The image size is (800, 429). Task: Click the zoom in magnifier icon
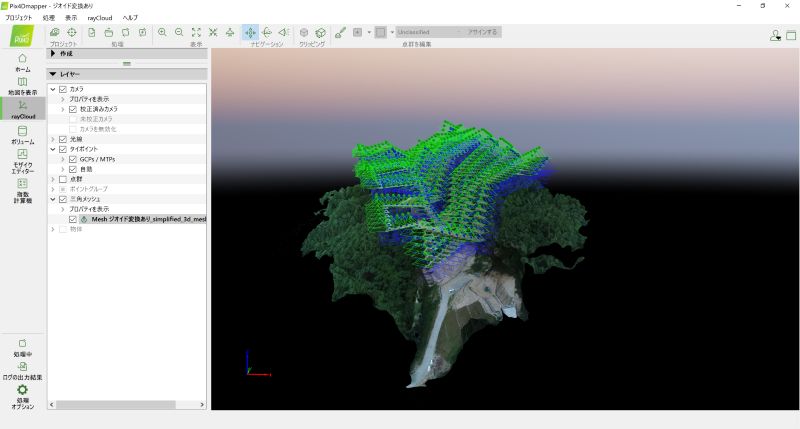coord(162,32)
